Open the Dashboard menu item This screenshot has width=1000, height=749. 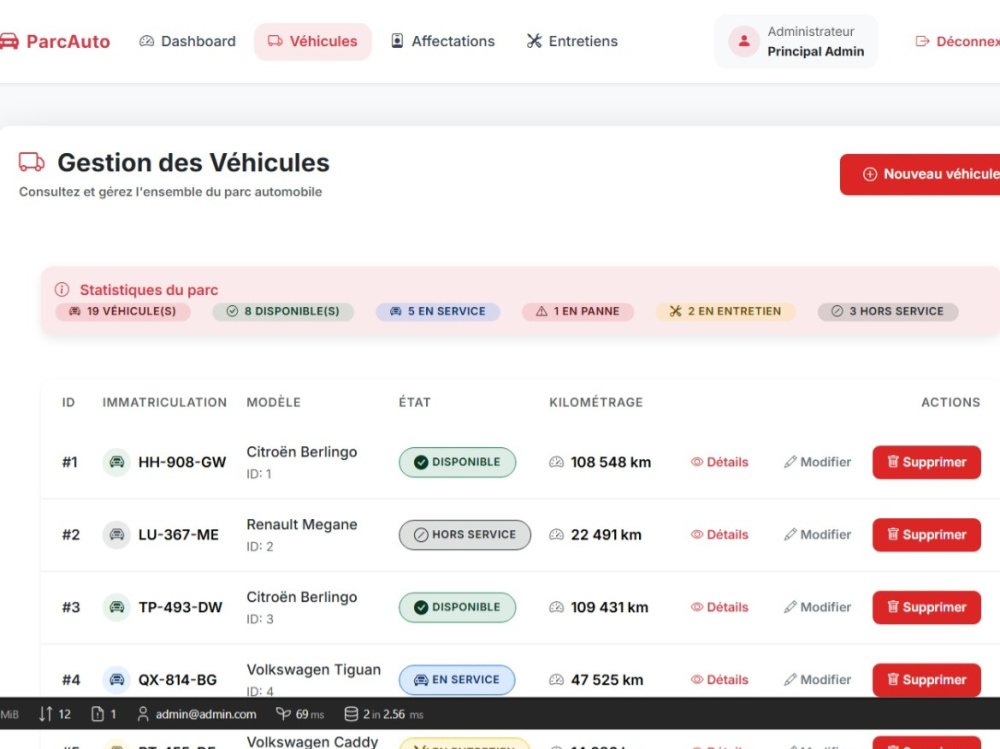click(188, 41)
